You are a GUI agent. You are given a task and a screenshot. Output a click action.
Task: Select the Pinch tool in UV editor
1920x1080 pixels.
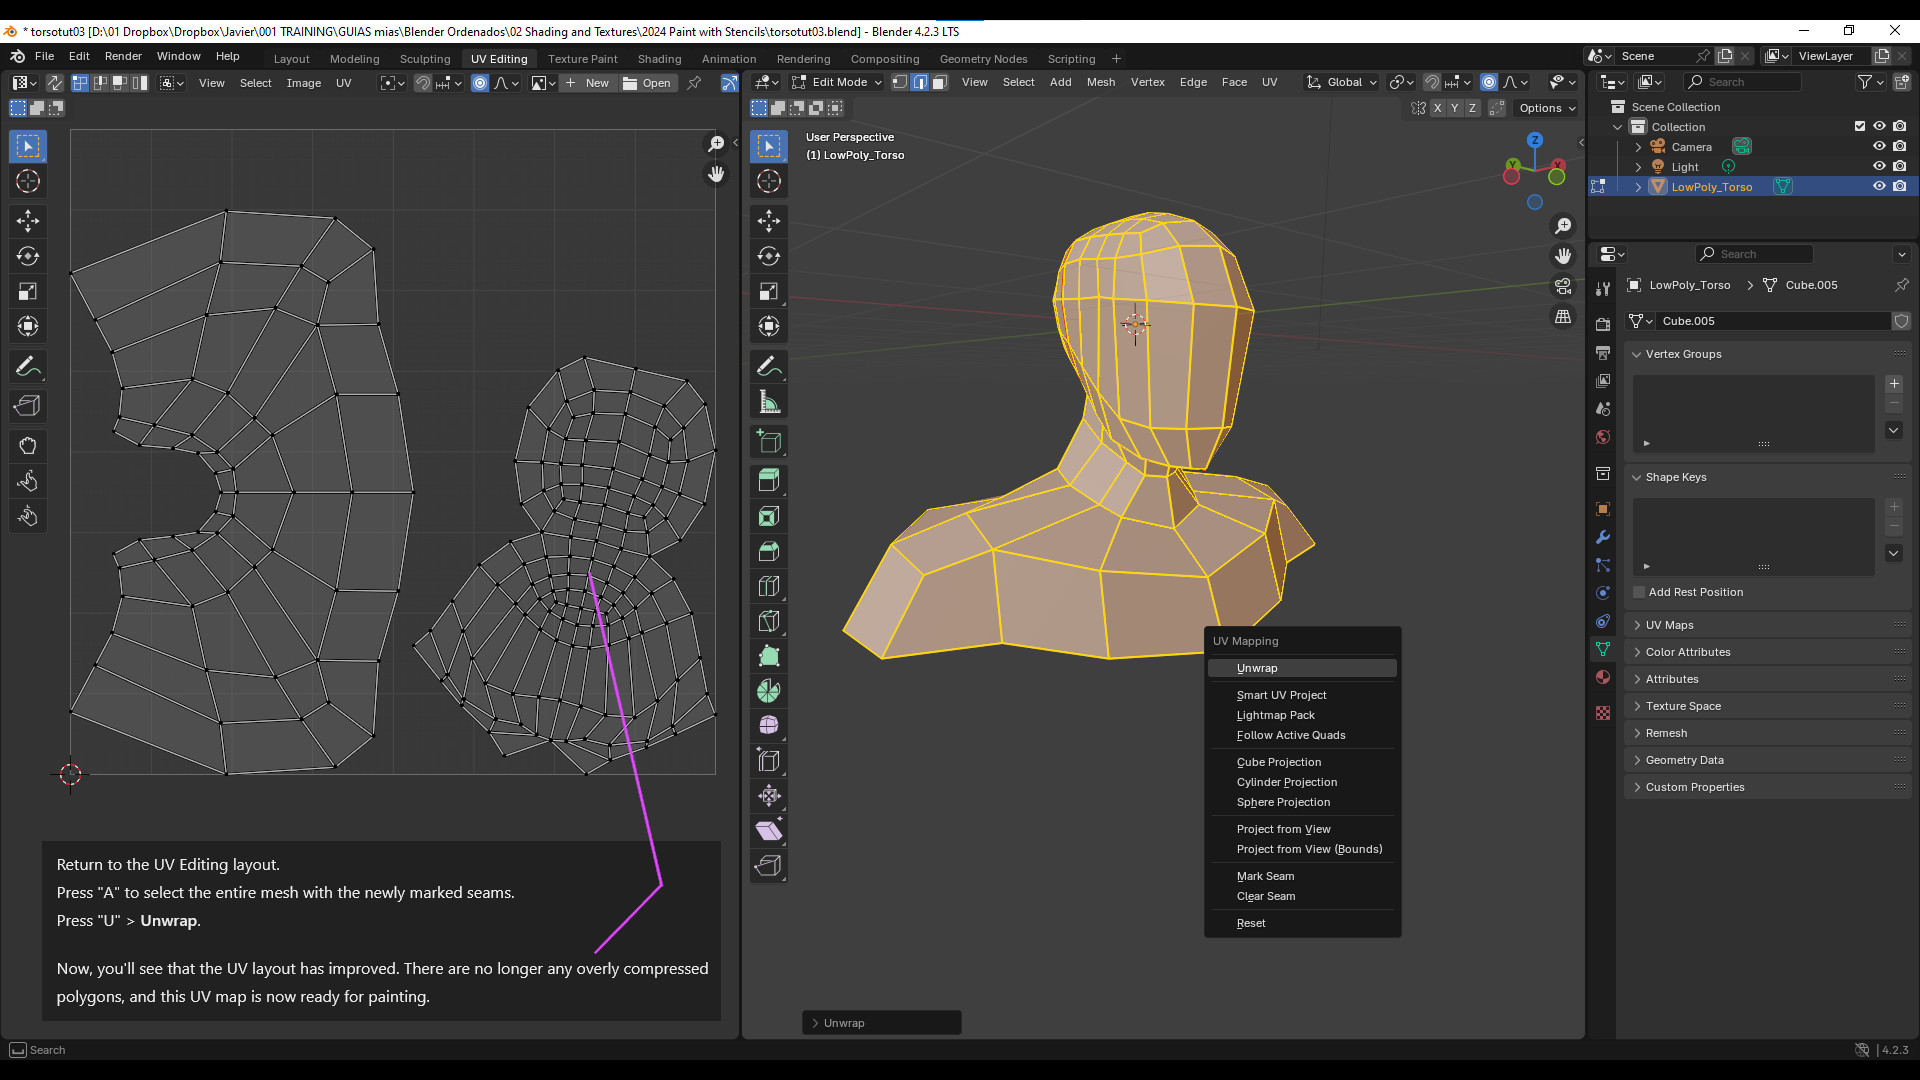pyautogui.click(x=28, y=516)
